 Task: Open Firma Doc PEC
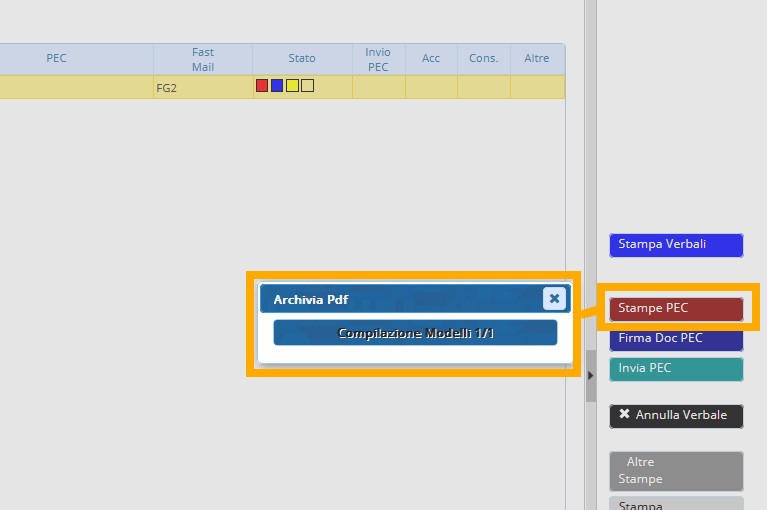(x=676, y=338)
